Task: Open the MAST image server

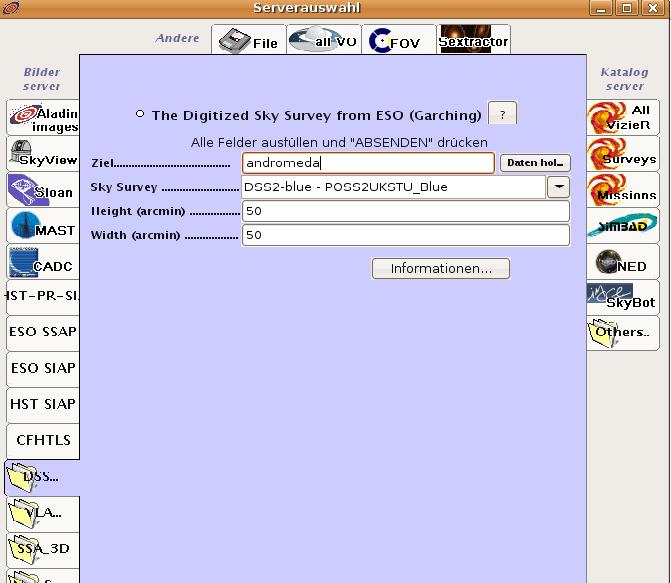Action: [42, 228]
